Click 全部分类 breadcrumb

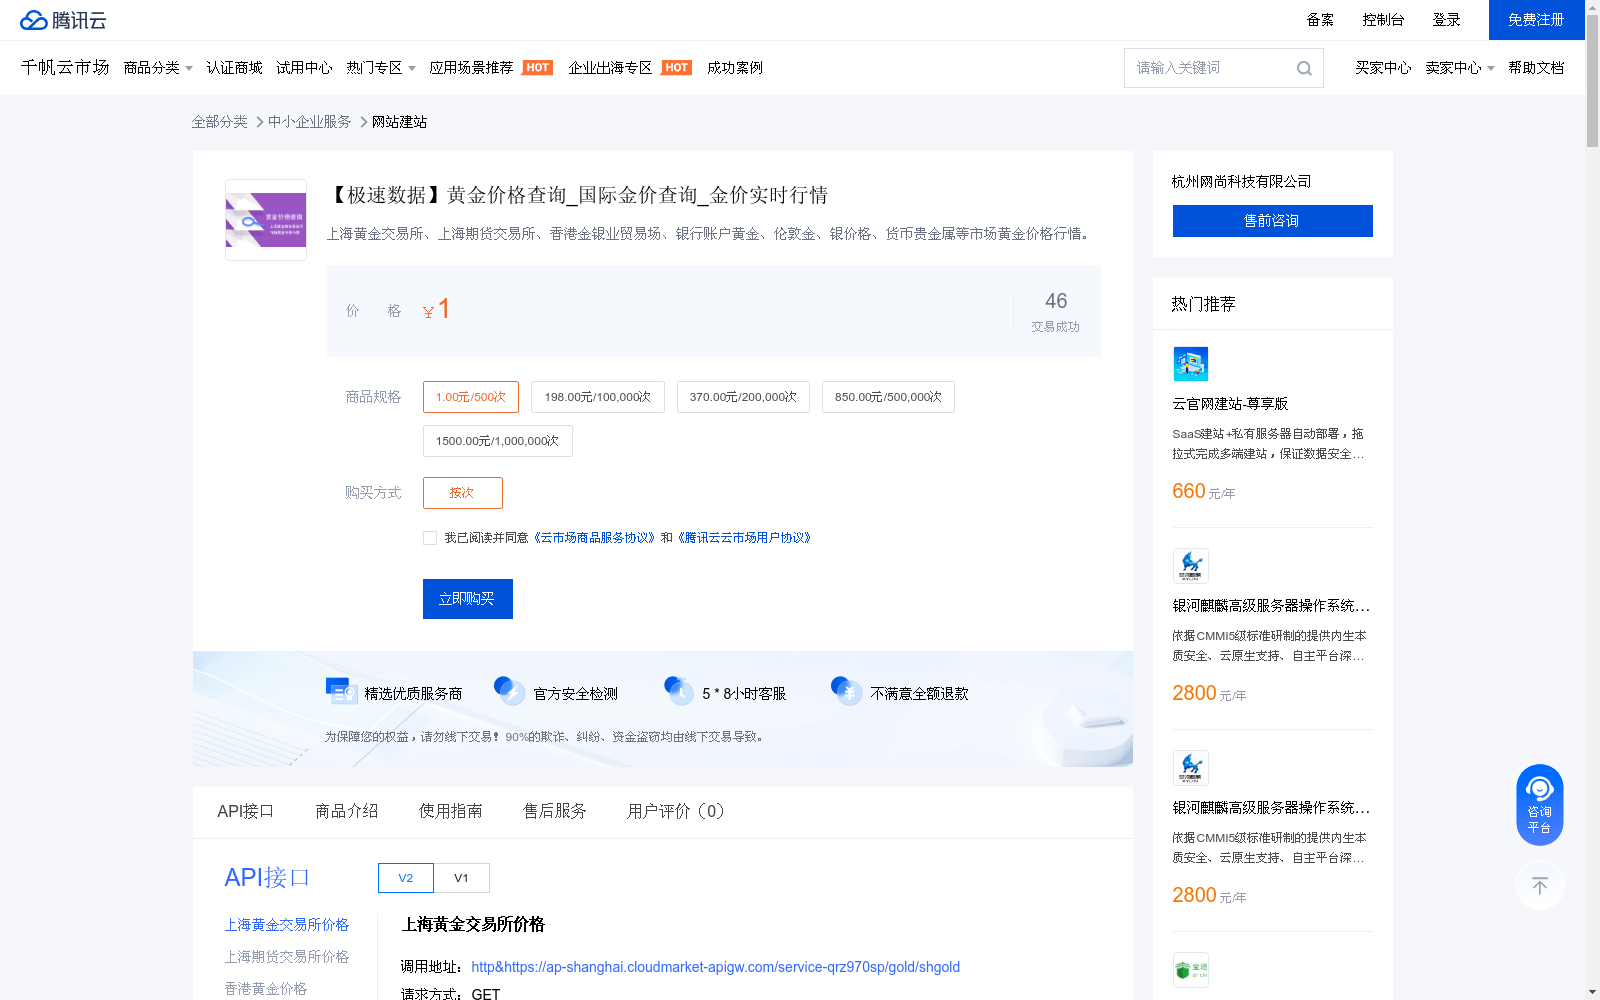pos(220,122)
